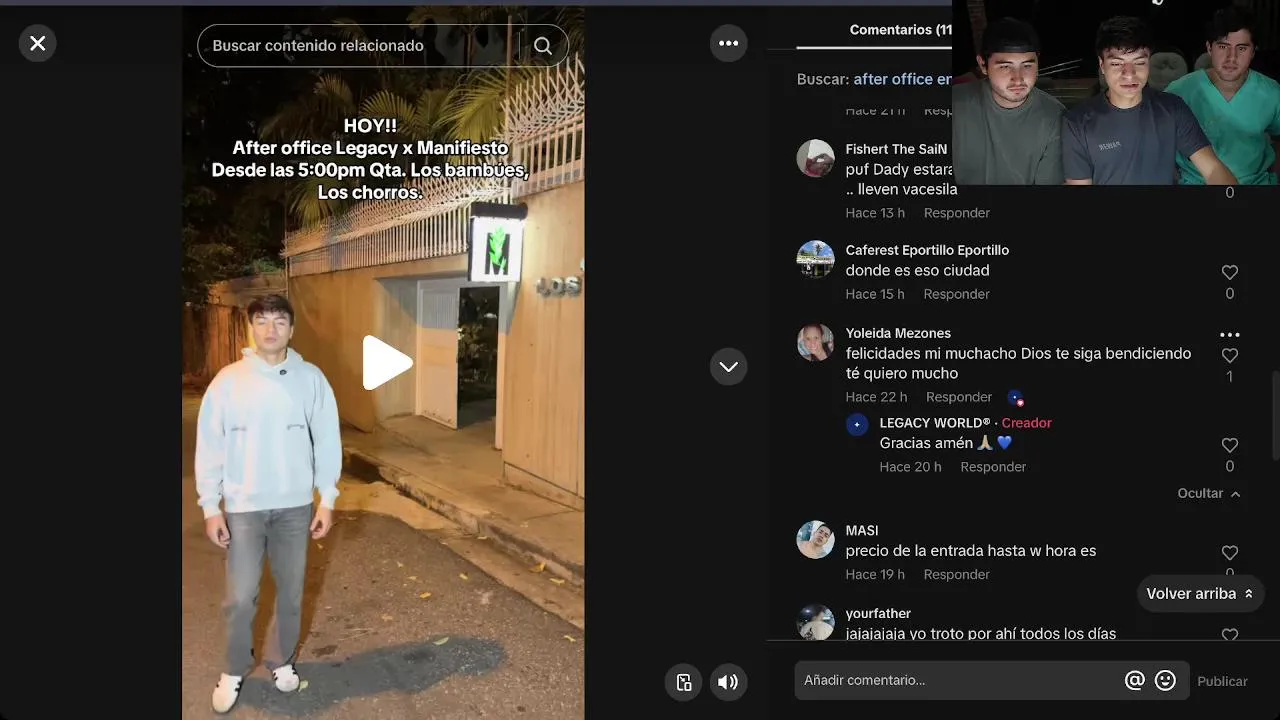Viewport: 1280px width, 720px height.
Task: Open MASI's avatar
Action: click(815, 539)
